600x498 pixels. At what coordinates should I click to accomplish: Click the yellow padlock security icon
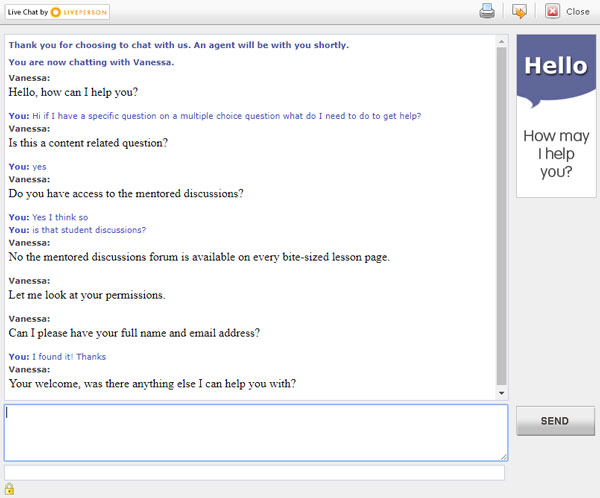10,489
